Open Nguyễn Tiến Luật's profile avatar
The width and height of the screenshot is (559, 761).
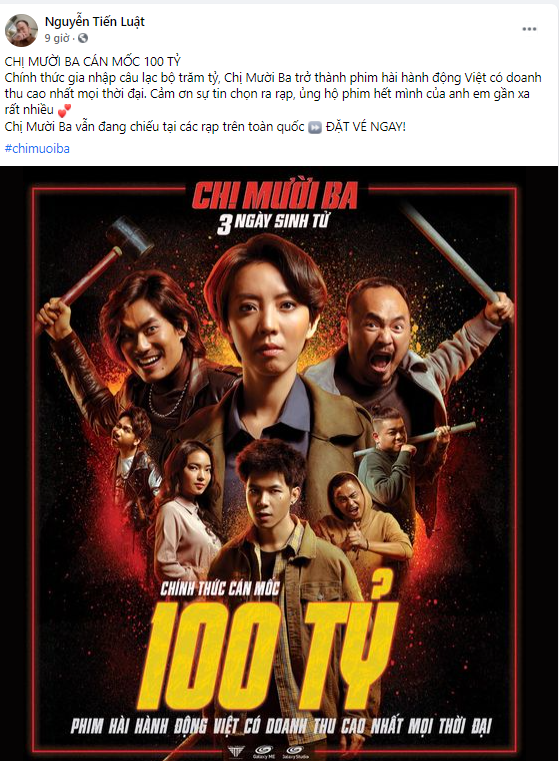pos(21,30)
